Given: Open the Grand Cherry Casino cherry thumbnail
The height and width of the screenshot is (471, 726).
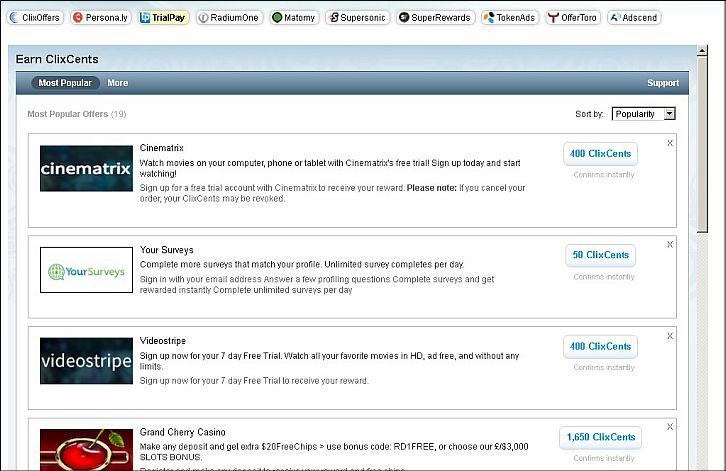Looking at the screenshot, I should [86, 450].
